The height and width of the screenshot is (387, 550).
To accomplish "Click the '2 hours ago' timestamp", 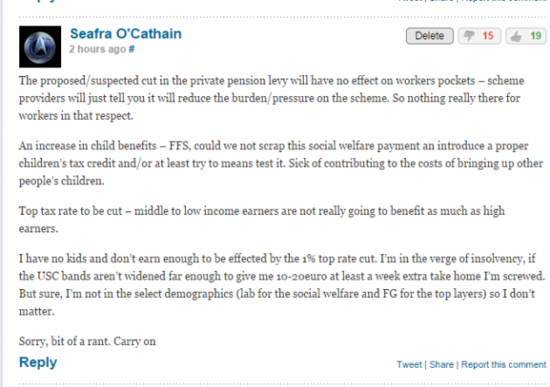I will coord(97,49).
